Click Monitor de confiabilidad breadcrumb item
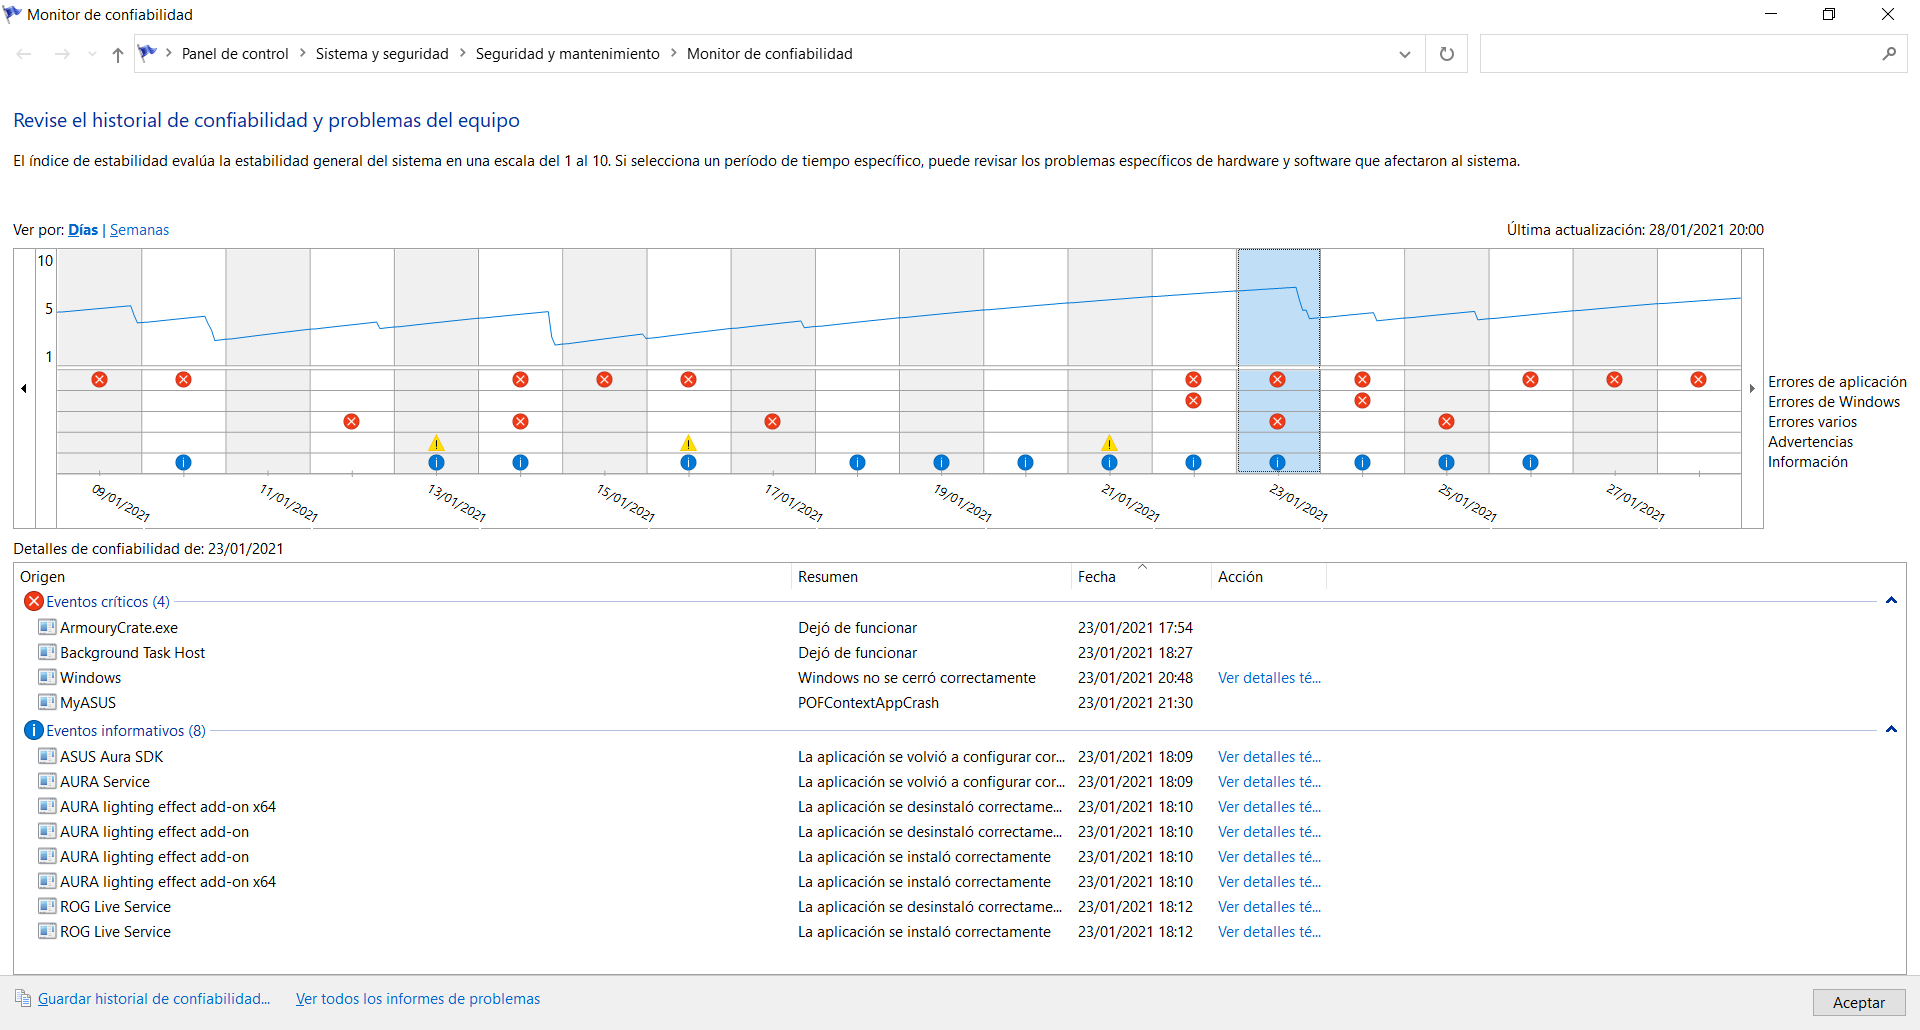Image resolution: width=1920 pixels, height=1030 pixels. [x=770, y=54]
